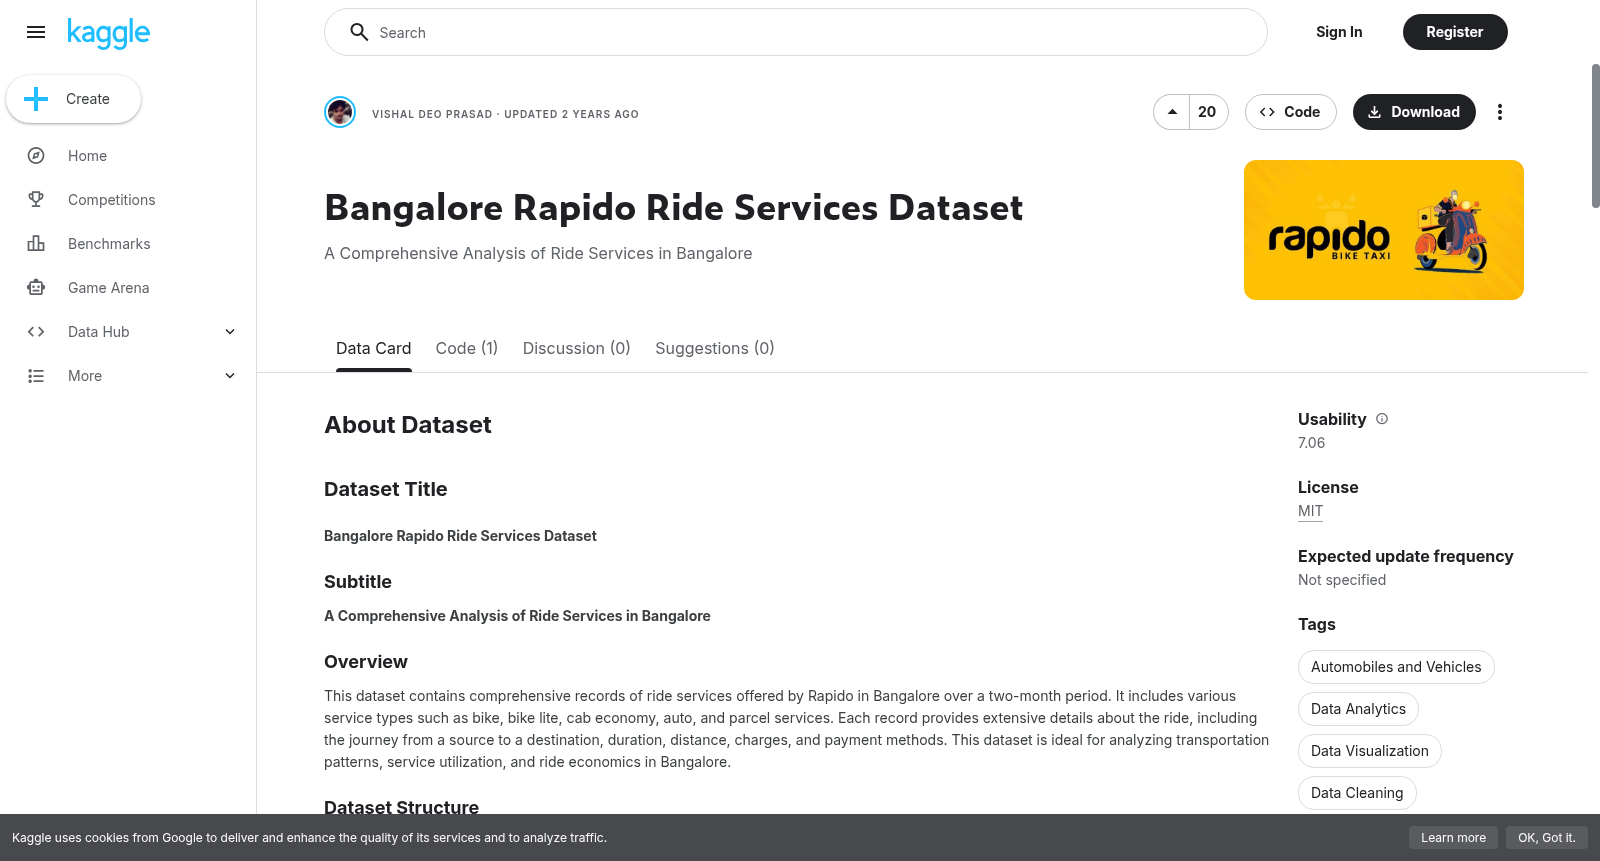Download the dataset

click(x=1414, y=112)
